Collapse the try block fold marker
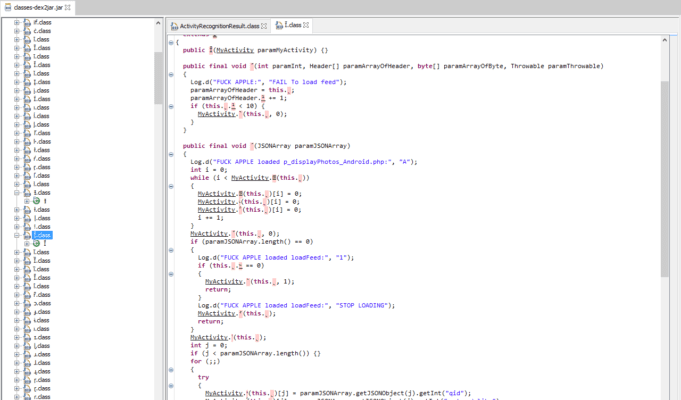Image resolution: width=681 pixels, height=400 pixels. (x=171, y=386)
